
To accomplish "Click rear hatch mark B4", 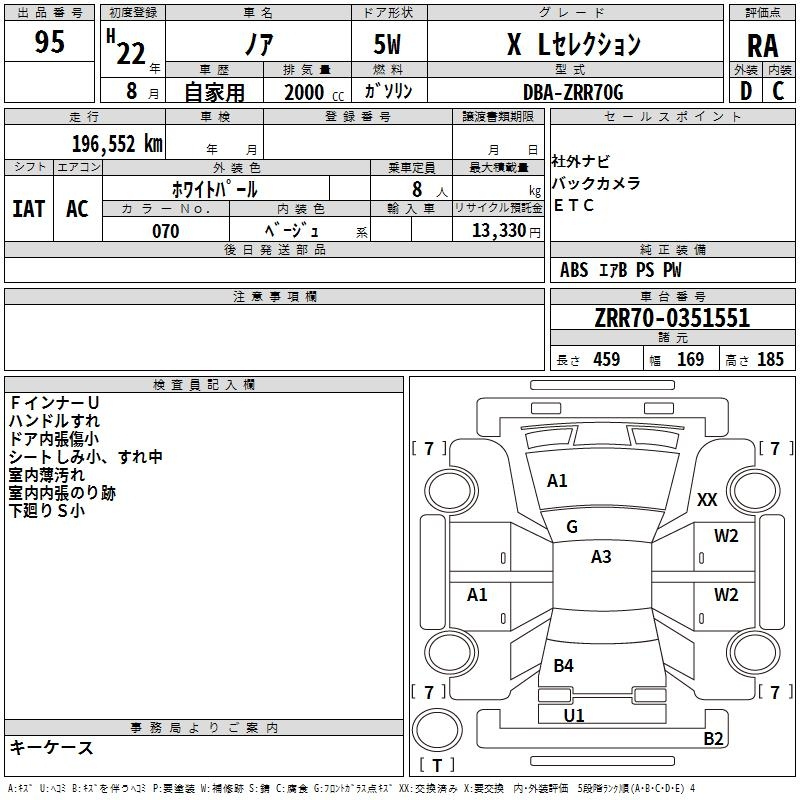I will [563, 666].
